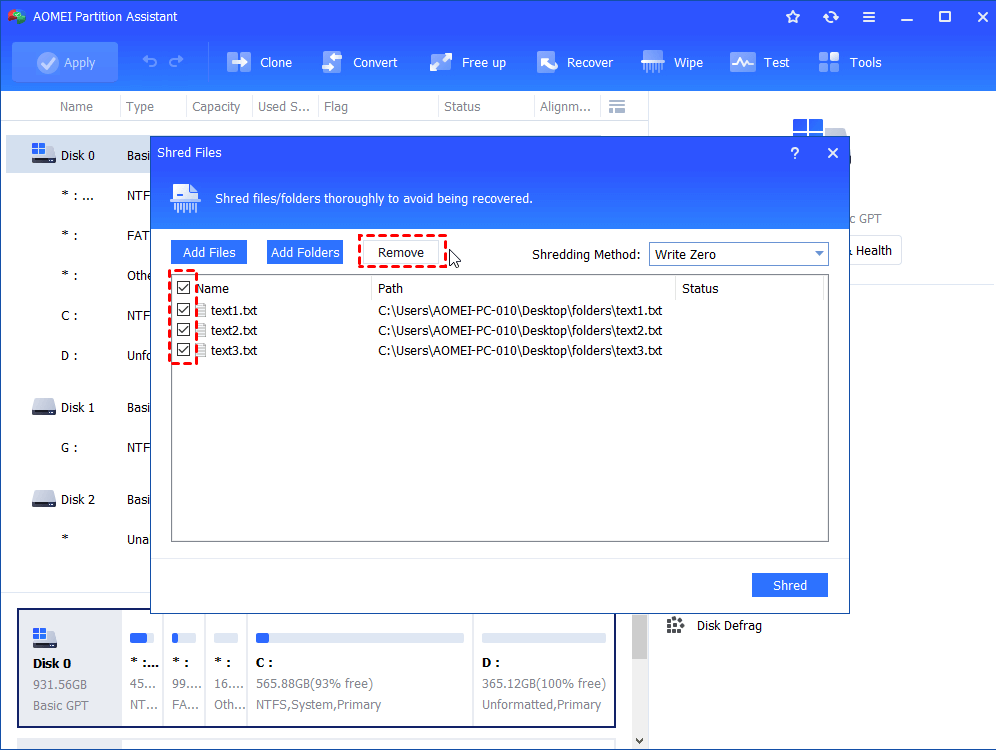Open the Convert menu
Viewport: 996px width, 750px height.
(x=360, y=62)
